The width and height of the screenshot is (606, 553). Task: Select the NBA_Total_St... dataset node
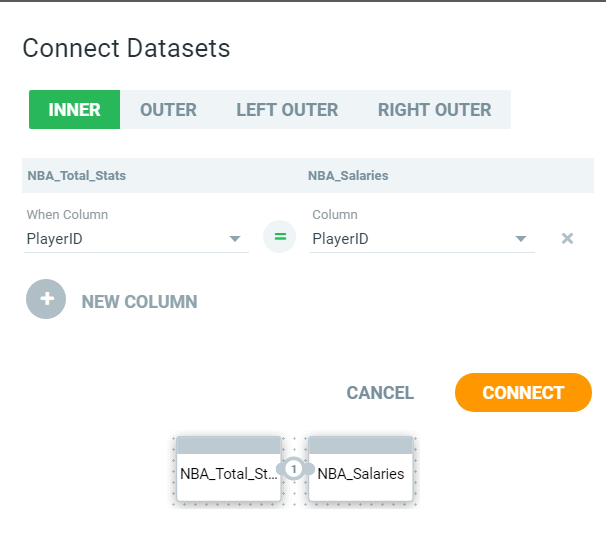coord(228,469)
